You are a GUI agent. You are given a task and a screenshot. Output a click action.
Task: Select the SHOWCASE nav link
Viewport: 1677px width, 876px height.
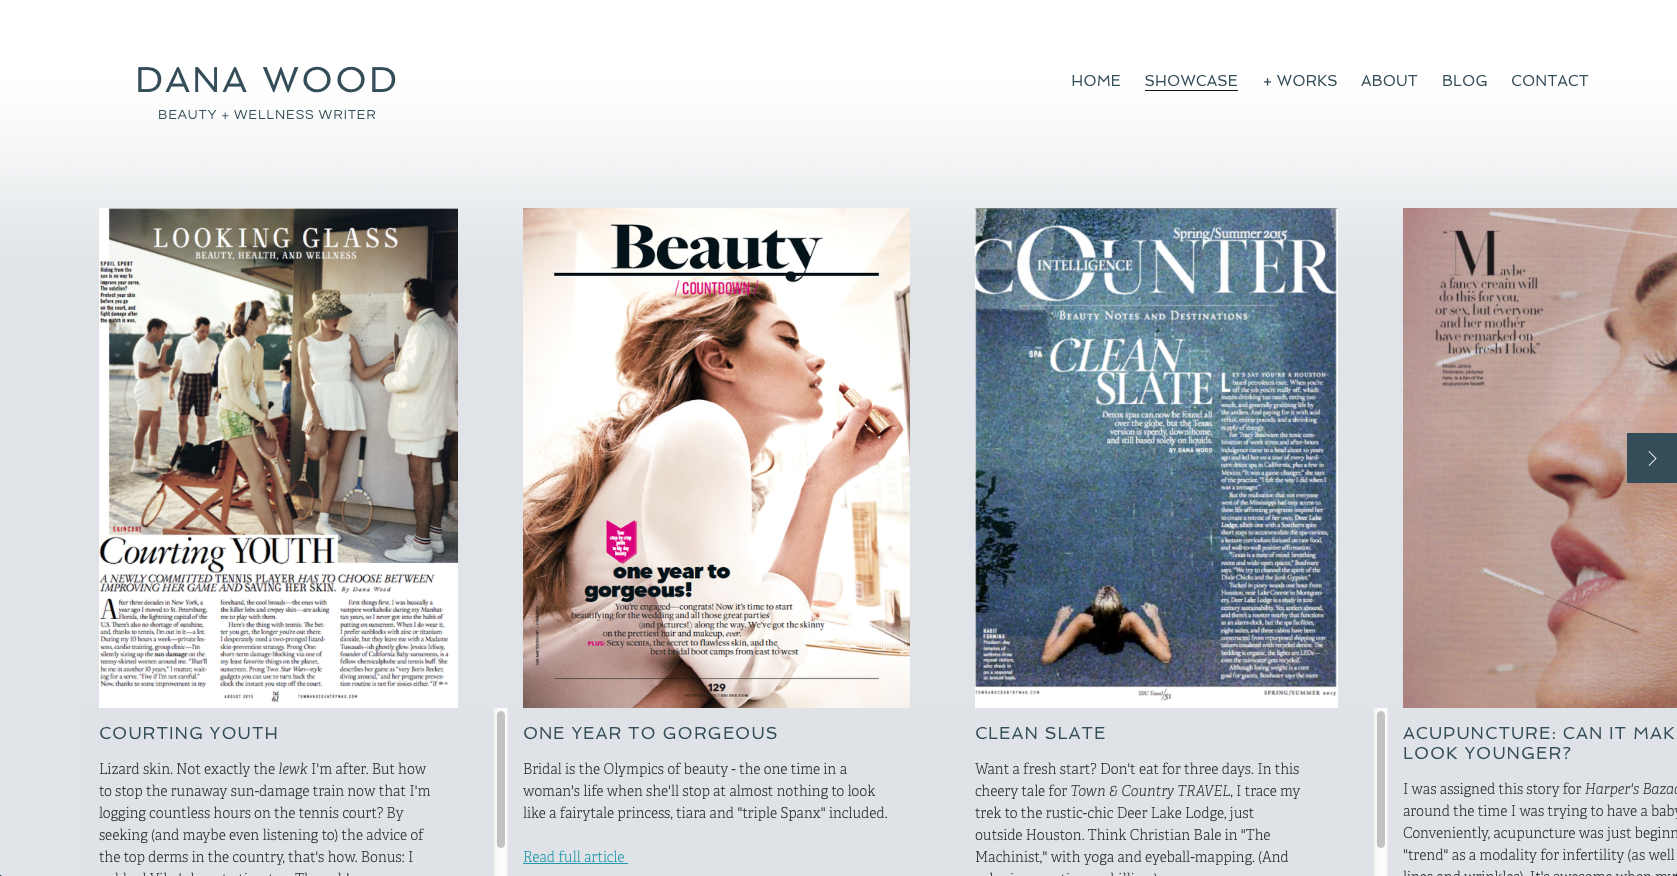[1191, 81]
